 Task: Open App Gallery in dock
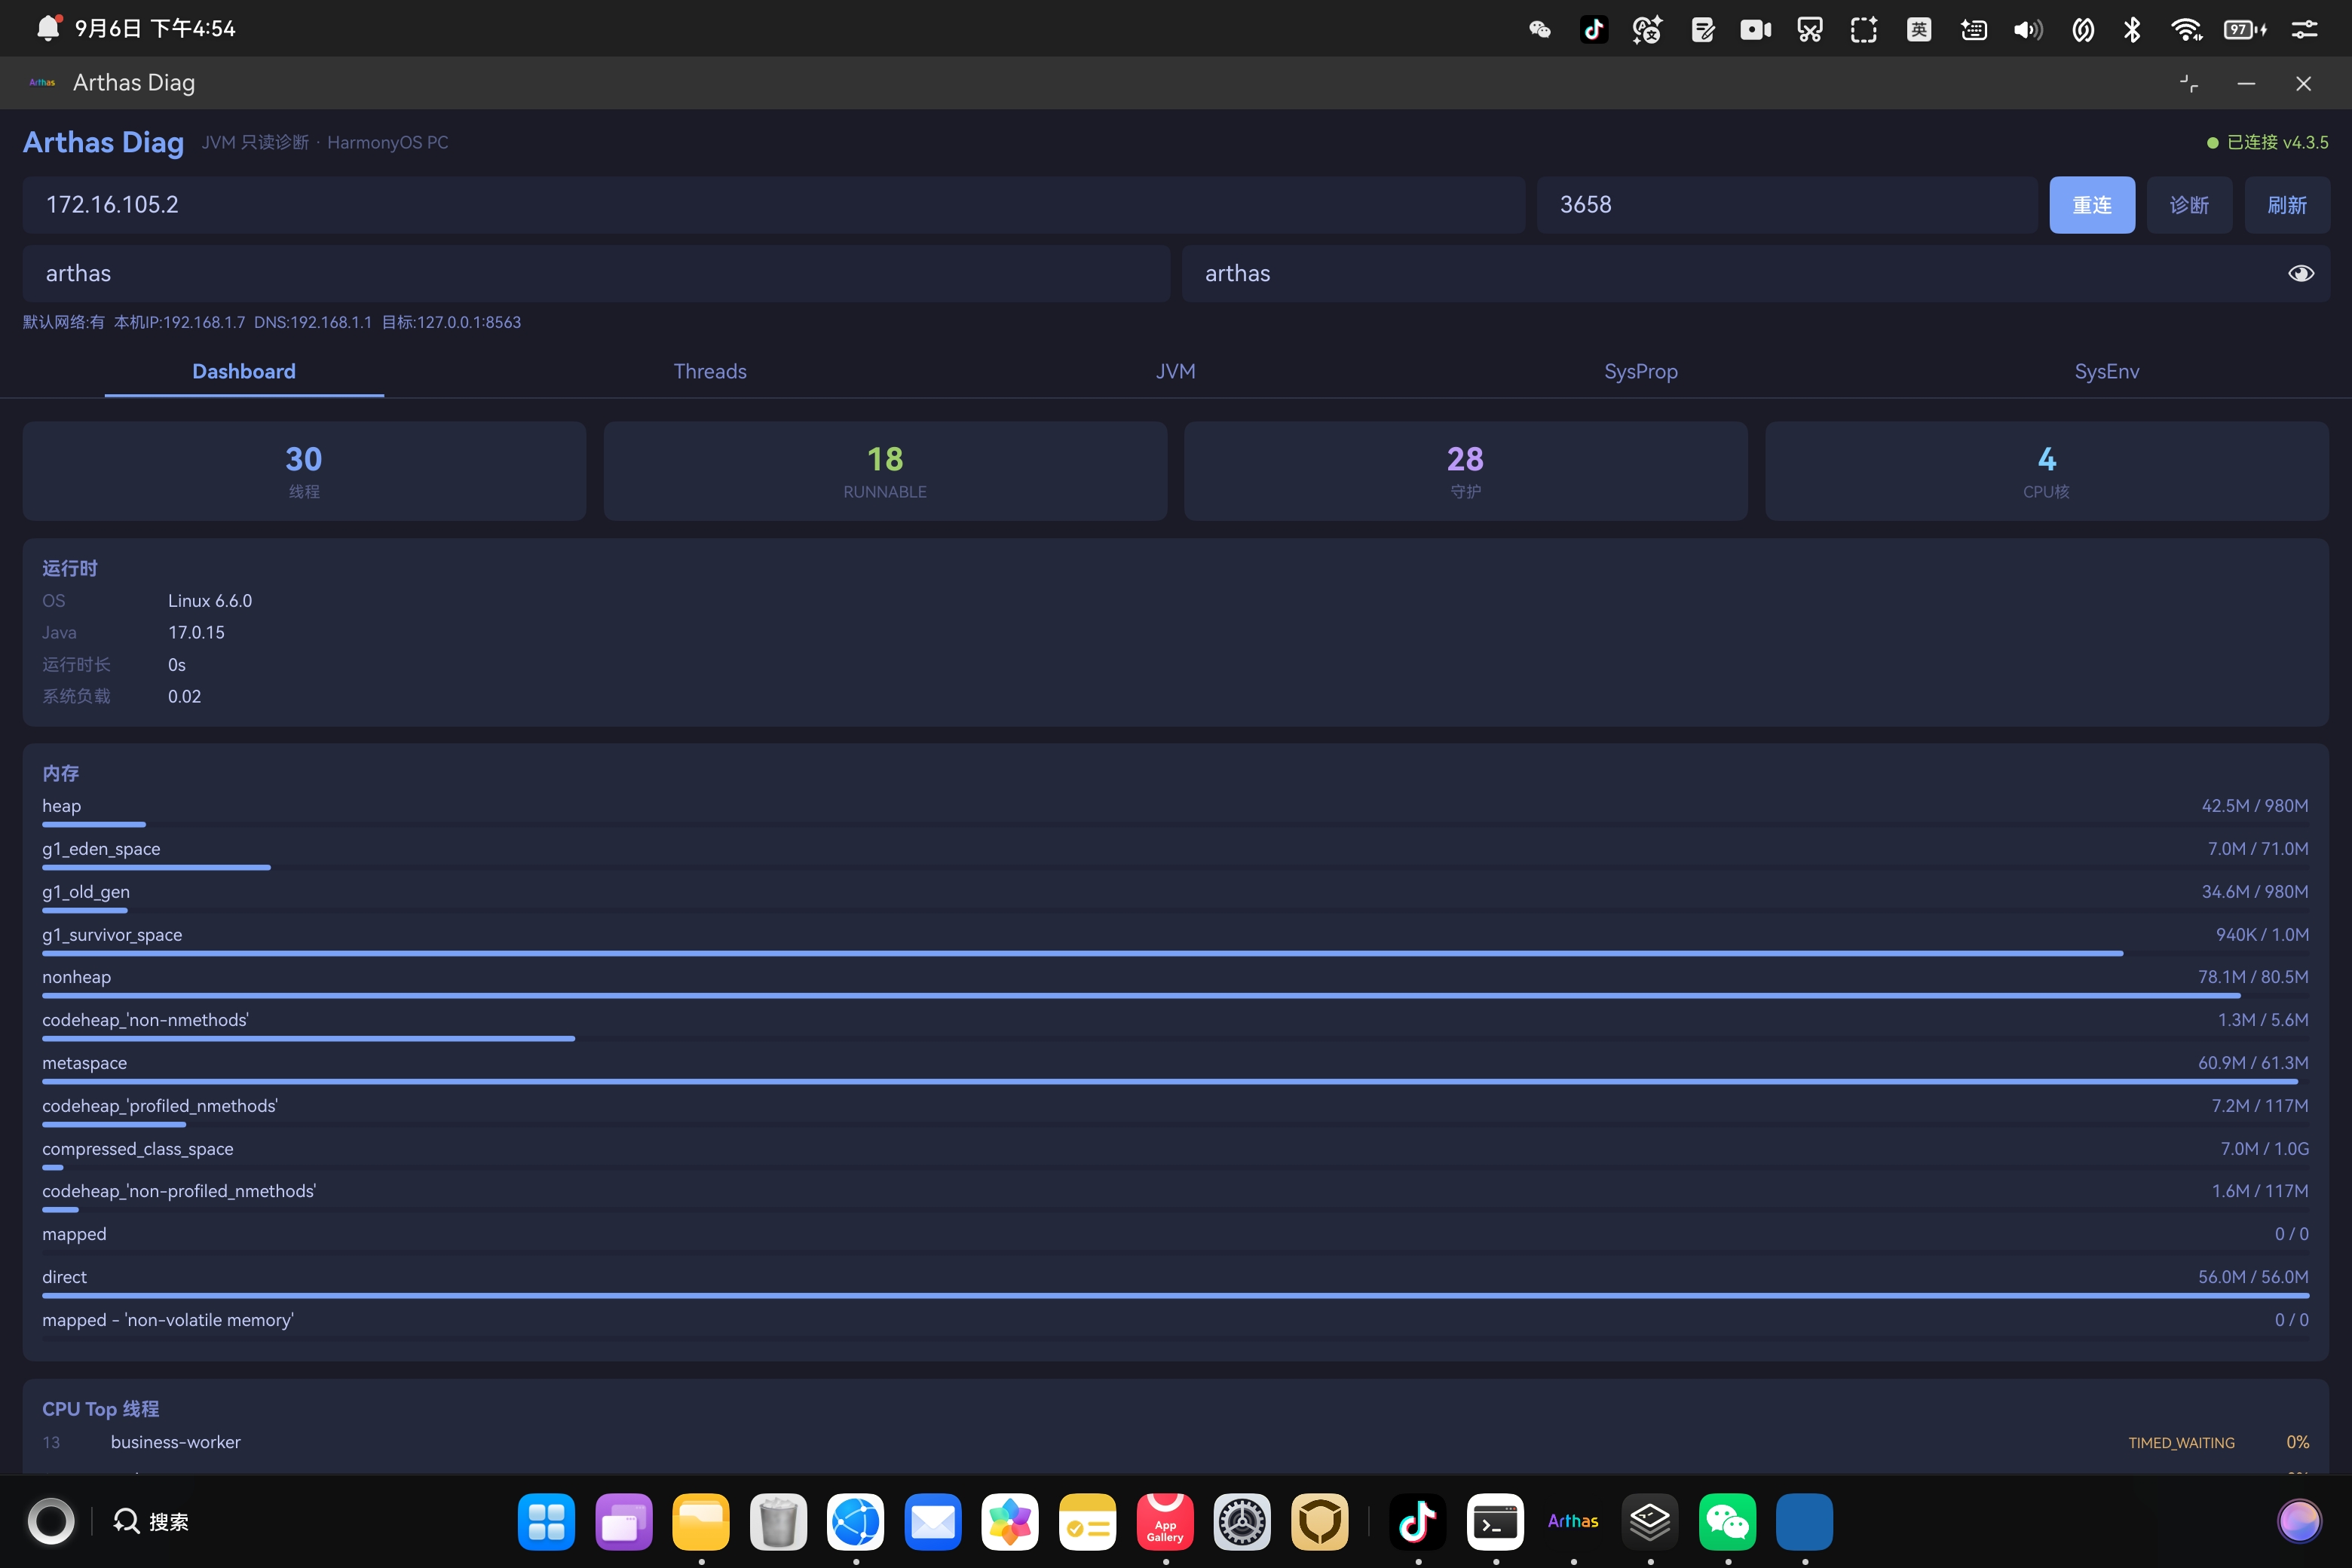click(x=1165, y=1521)
